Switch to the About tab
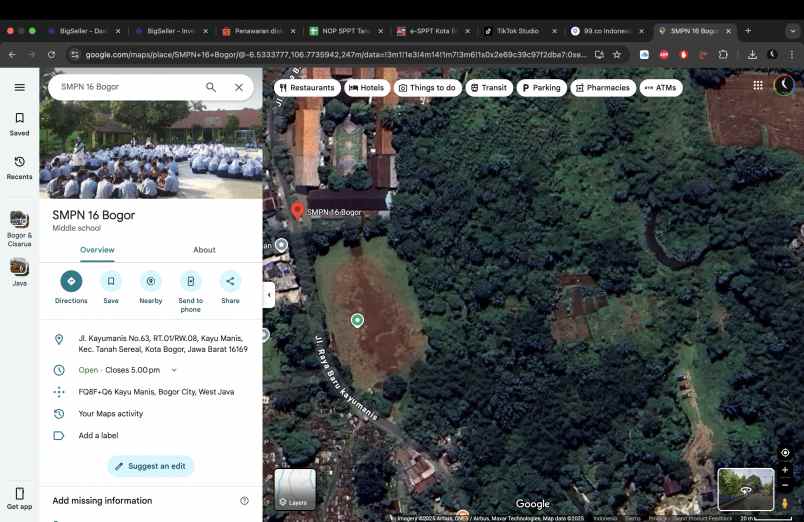The image size is (804, 522). 204,250
